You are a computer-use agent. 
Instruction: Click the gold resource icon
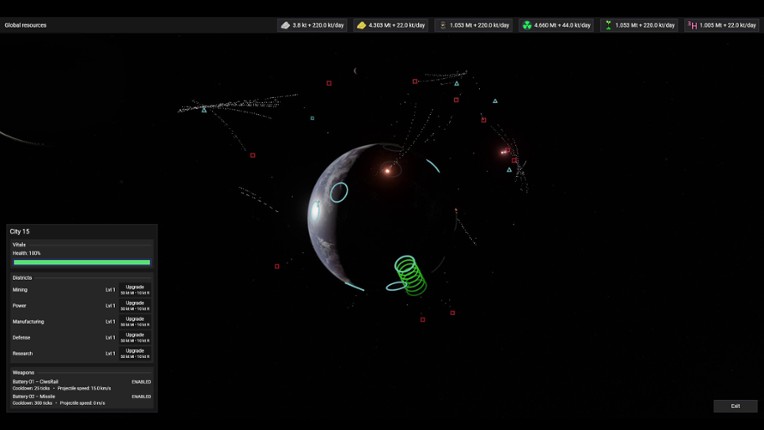click(362, 25)
